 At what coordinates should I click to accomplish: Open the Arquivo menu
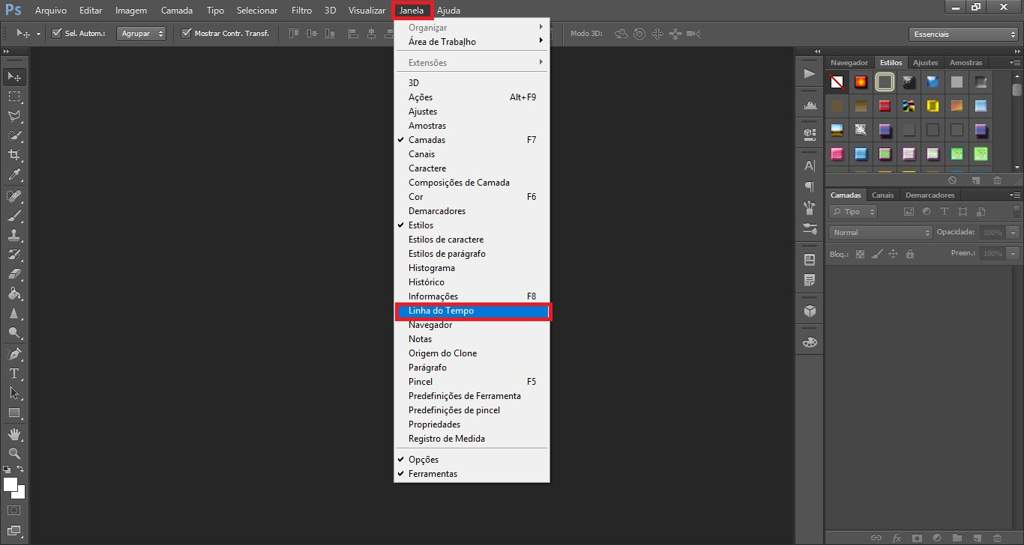[x=51, y=10]
